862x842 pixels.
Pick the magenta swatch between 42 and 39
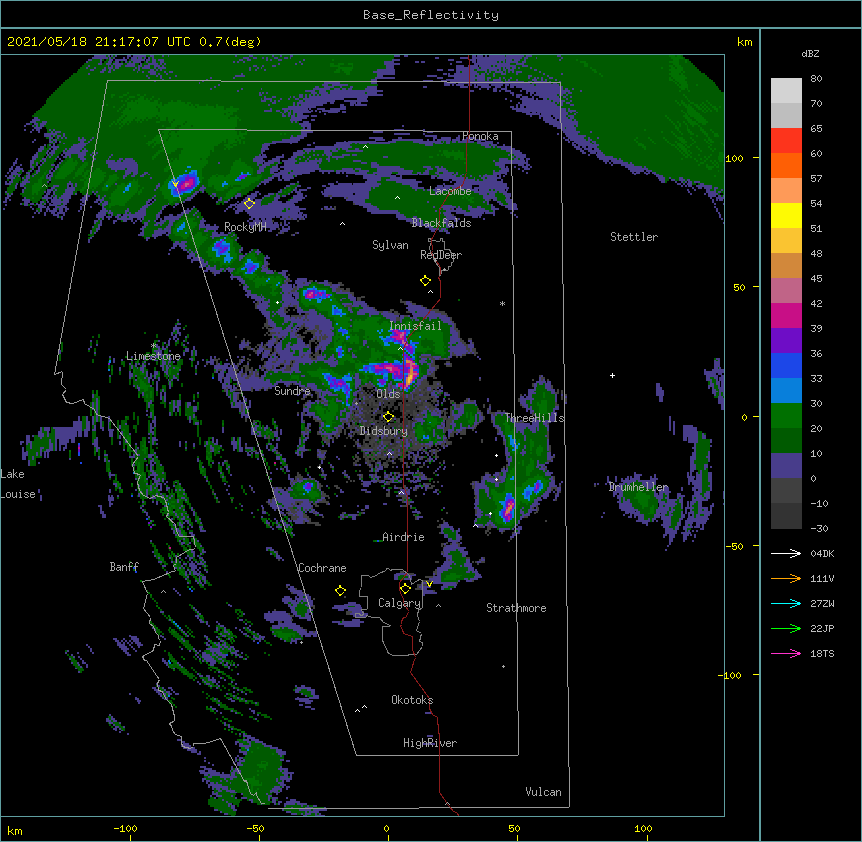coord(786,315)
